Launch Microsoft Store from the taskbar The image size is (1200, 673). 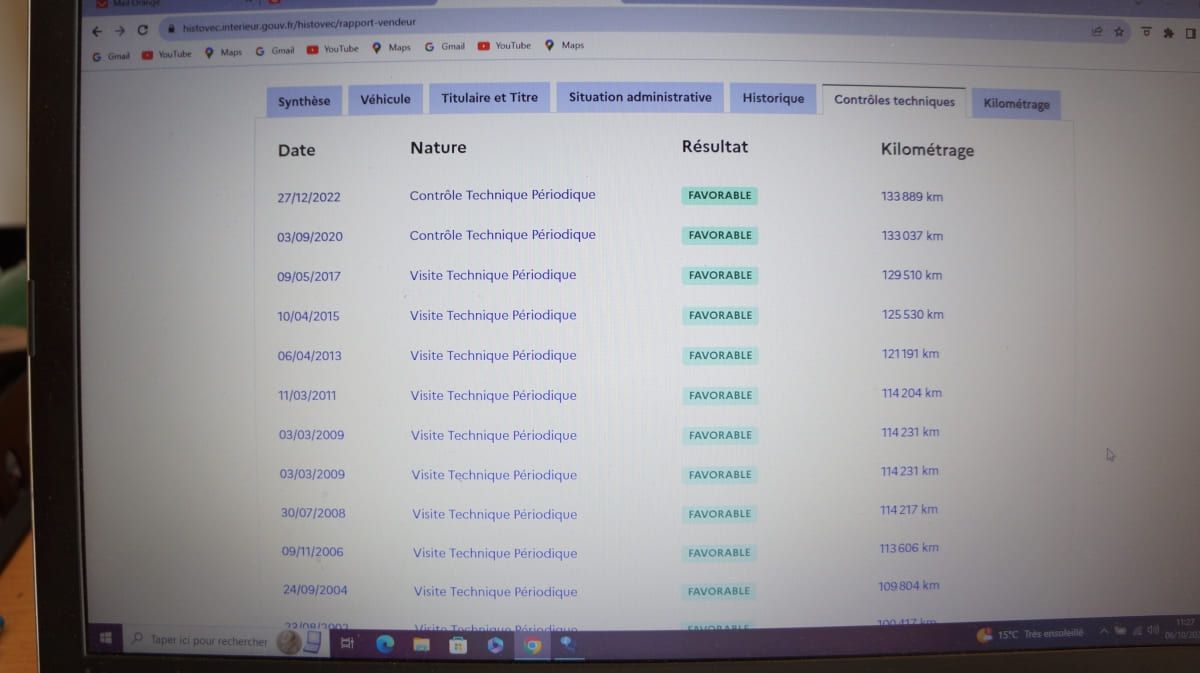458,645
